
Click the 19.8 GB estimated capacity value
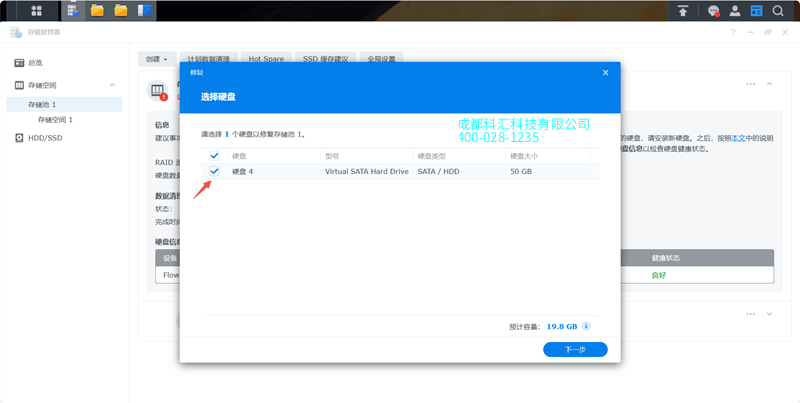(562, 326)
